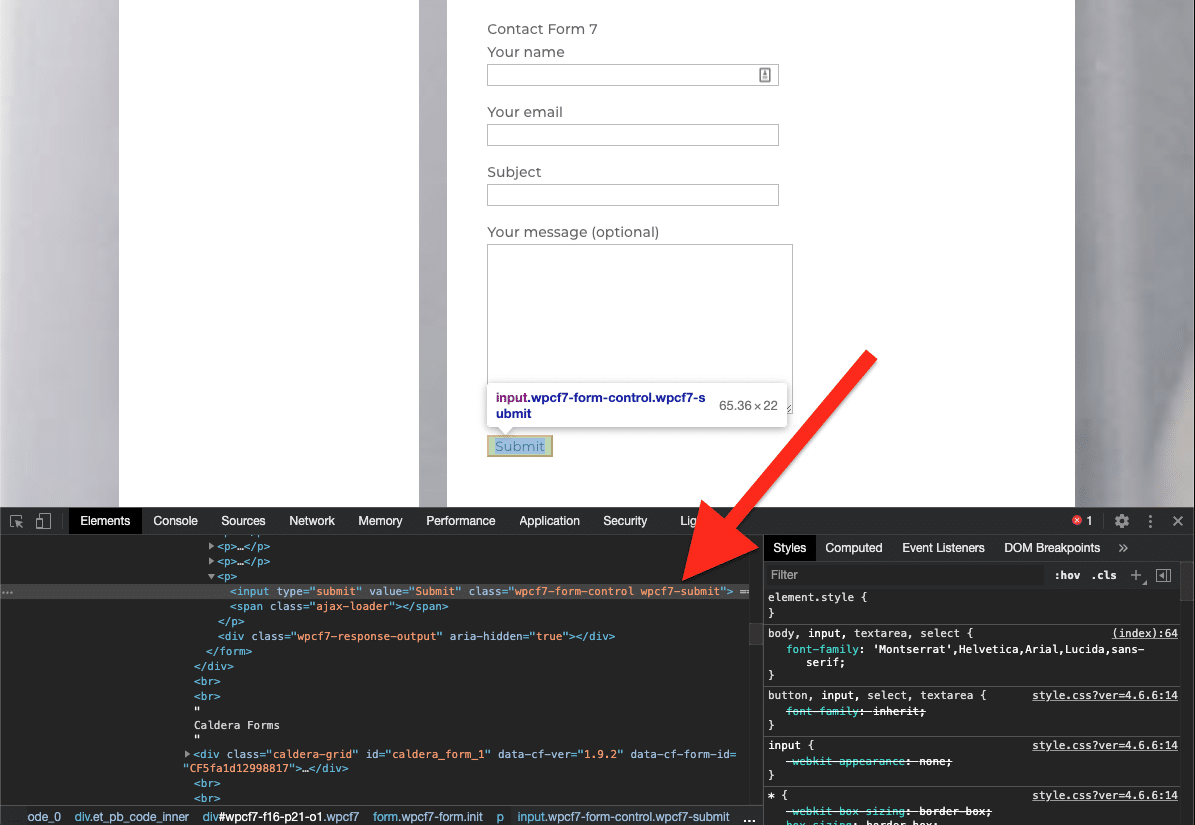Select form.wpcf7-form.init in the breadcrumb bar
This screenshot has height=825, width=1195.
(x=428, y=816)
